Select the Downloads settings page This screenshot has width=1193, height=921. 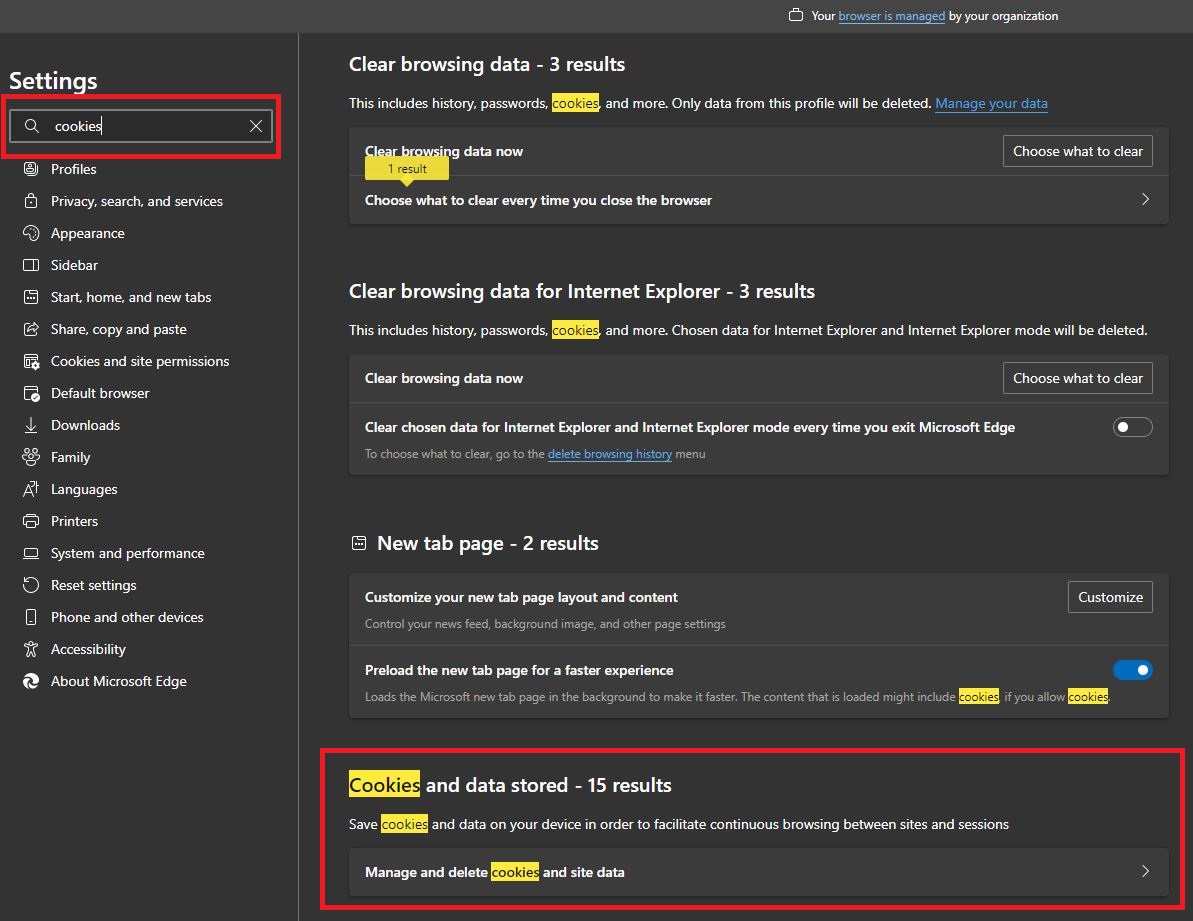click(84, 425)
